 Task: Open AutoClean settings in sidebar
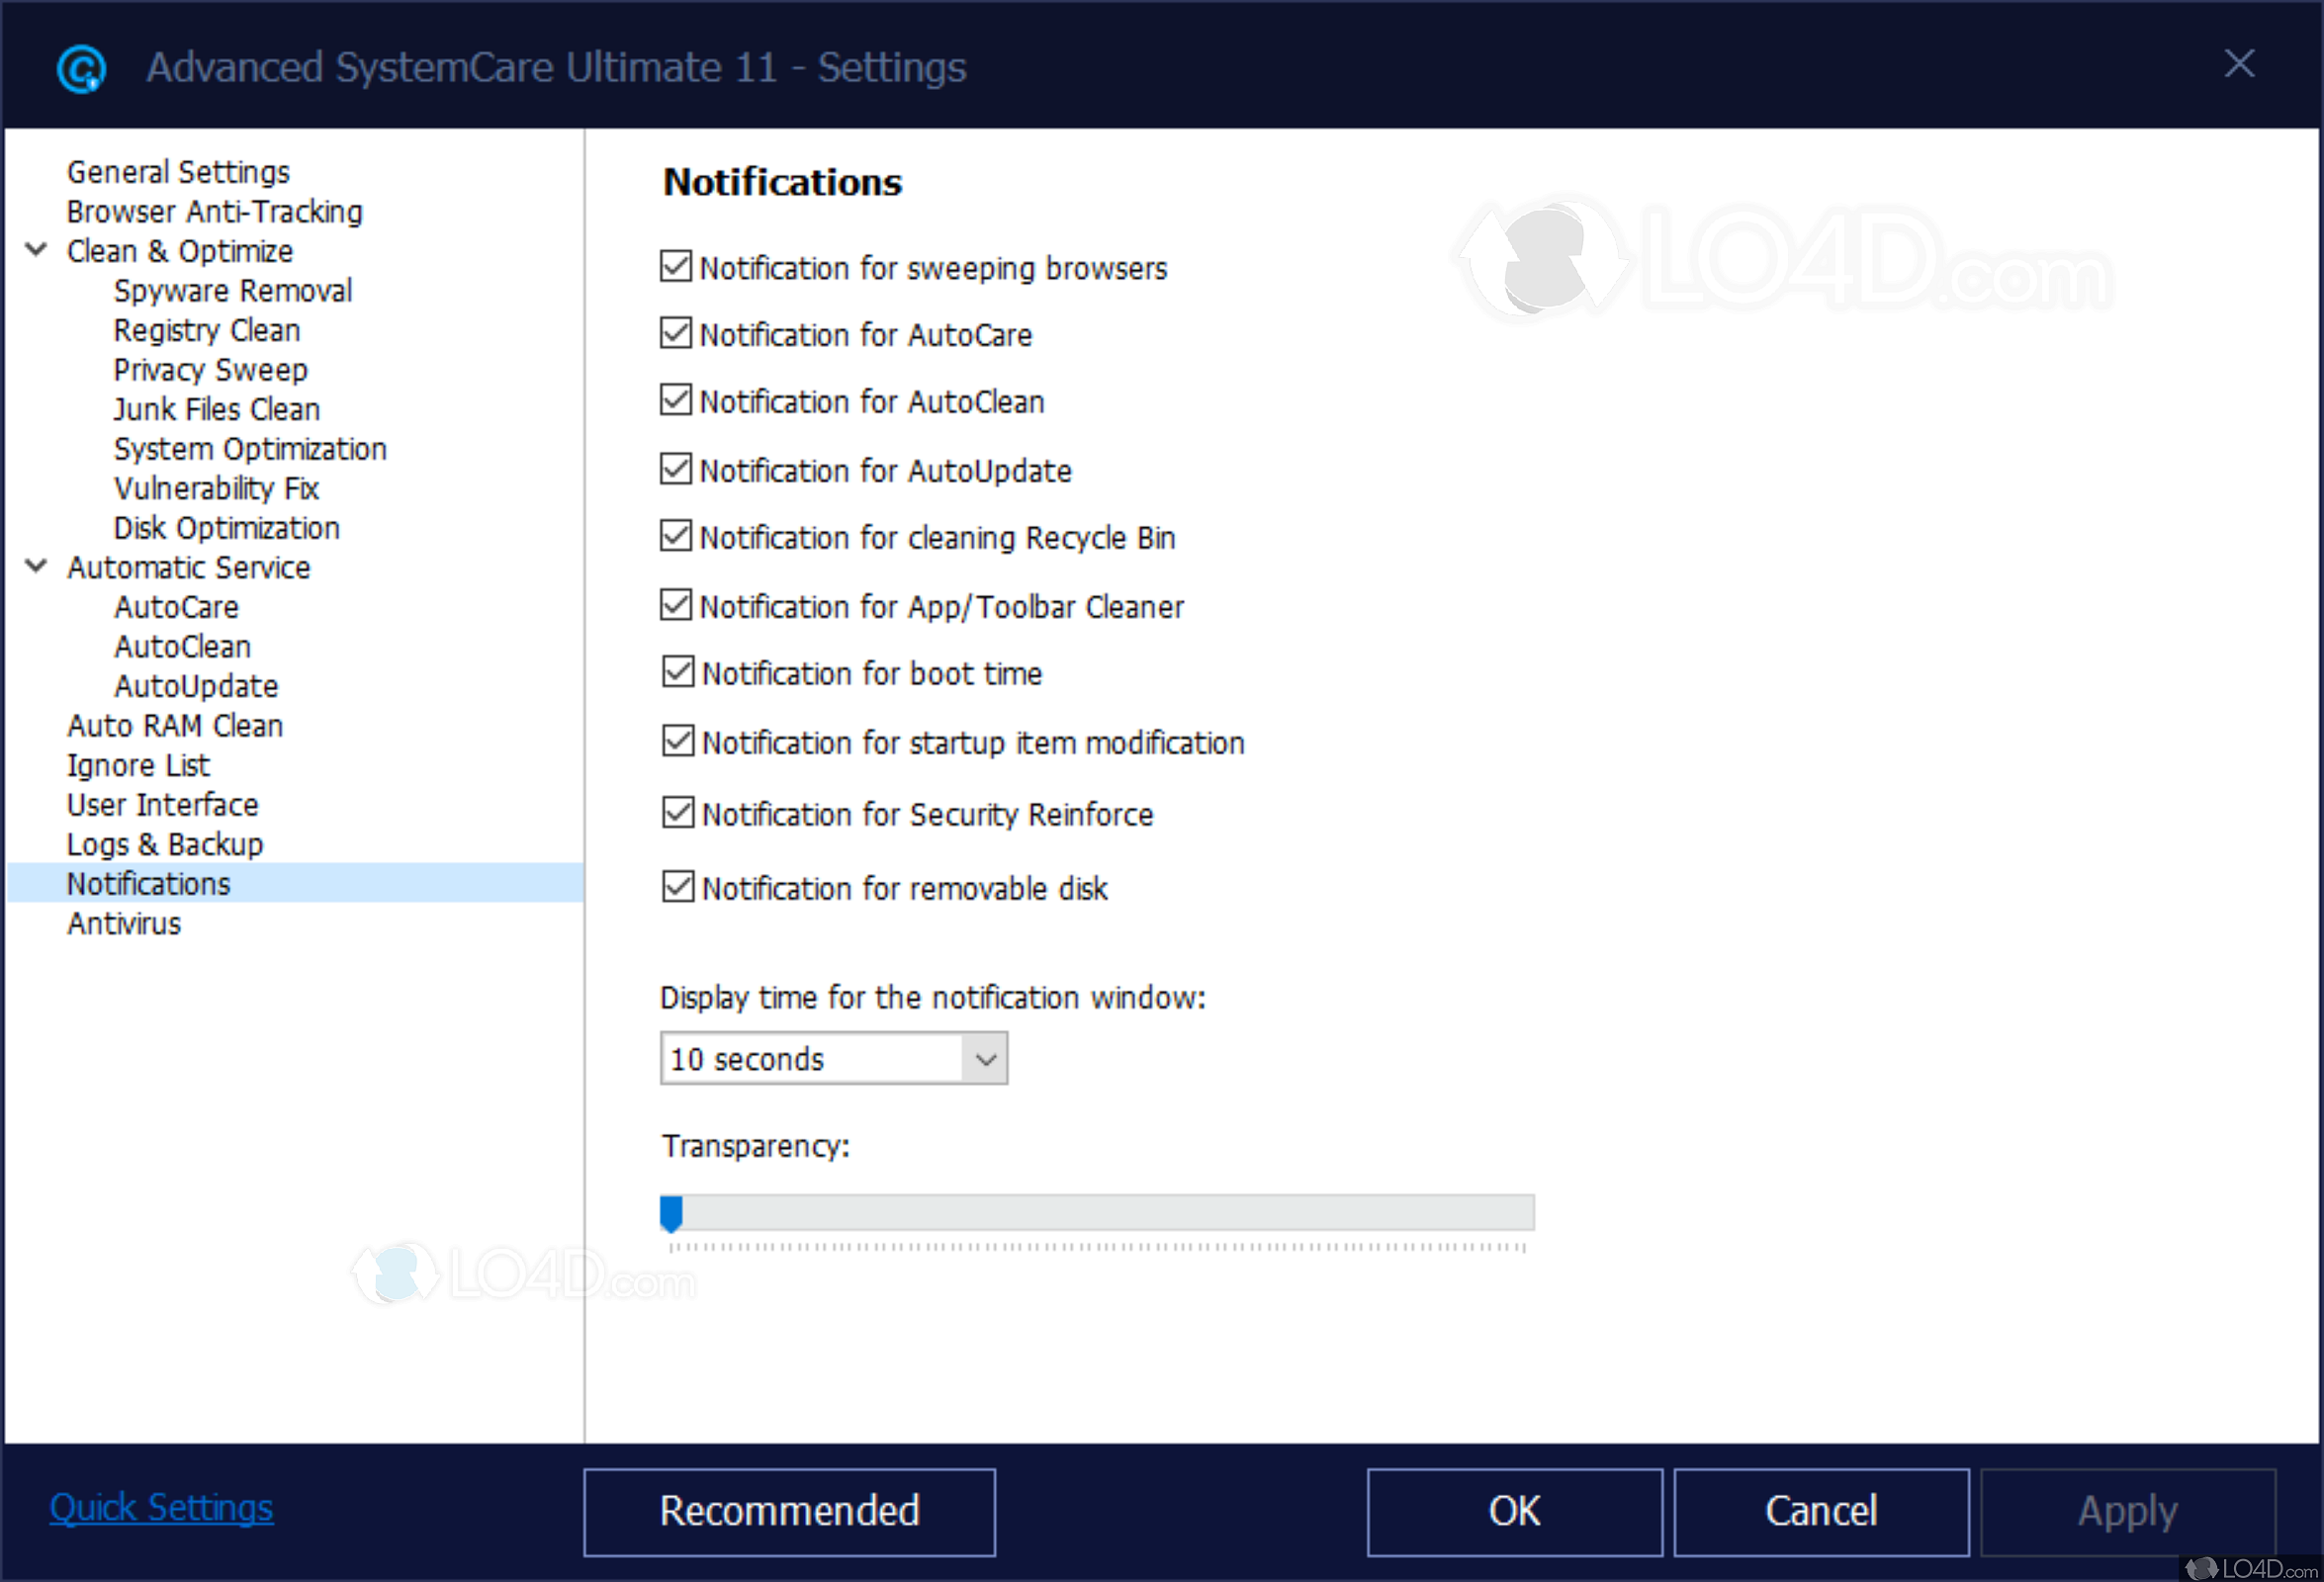(182, 647)
